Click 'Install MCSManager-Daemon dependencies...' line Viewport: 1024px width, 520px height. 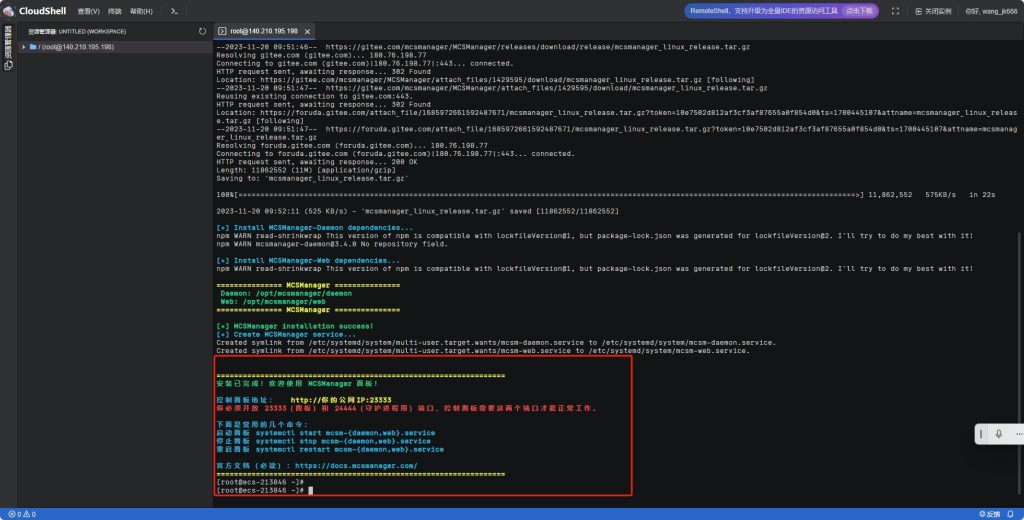315,227
